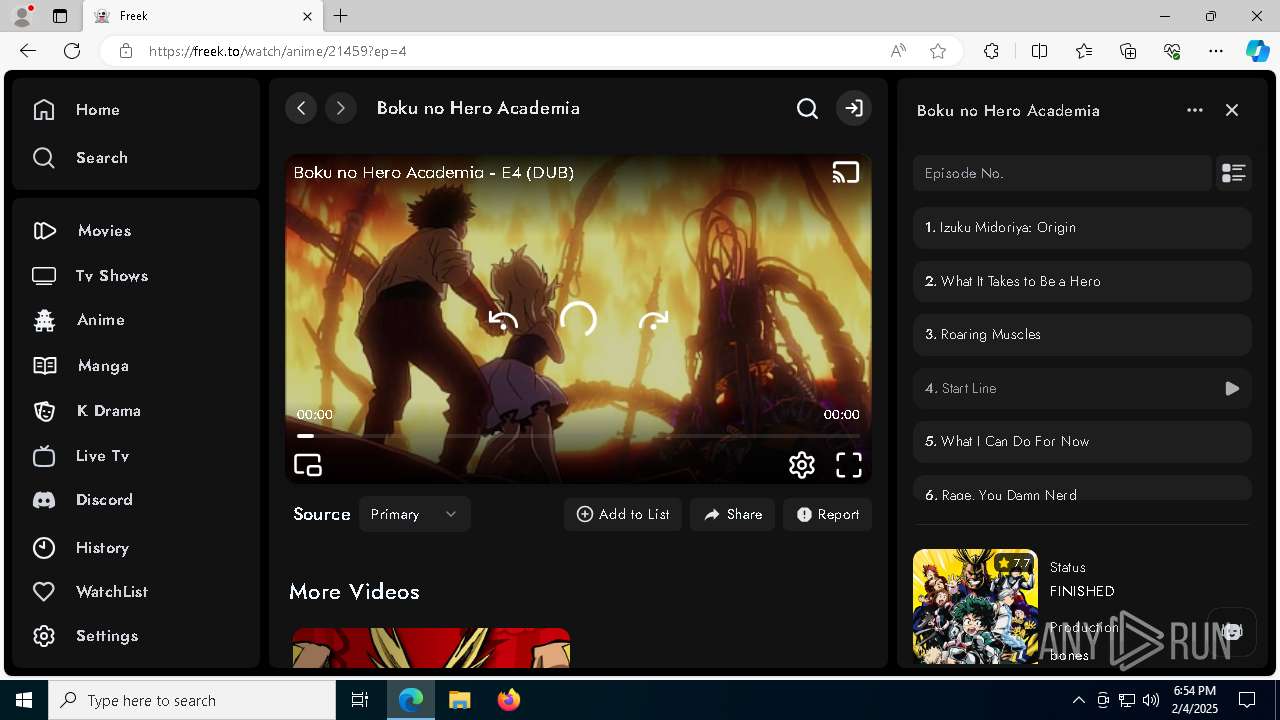Image resolution: width=1280 pixels, height=720 pixels.
Task: Open the volume control in system tray
Action: [x=1151, y=700]
